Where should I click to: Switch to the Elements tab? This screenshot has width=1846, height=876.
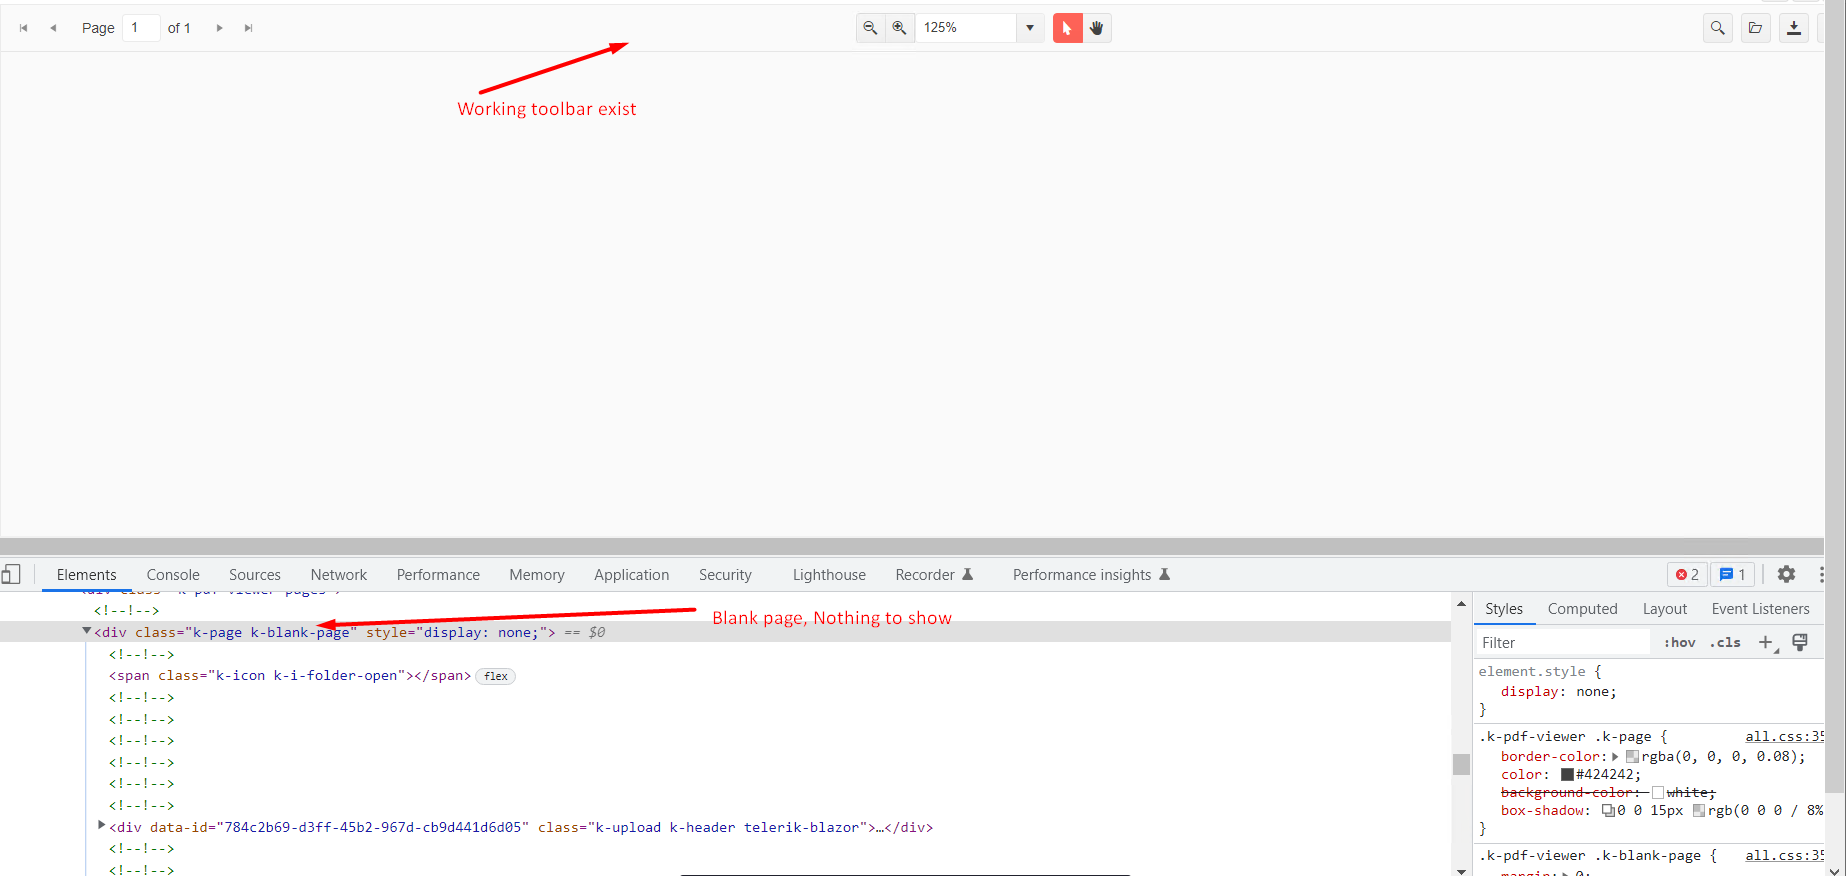[x=87, y=575]
